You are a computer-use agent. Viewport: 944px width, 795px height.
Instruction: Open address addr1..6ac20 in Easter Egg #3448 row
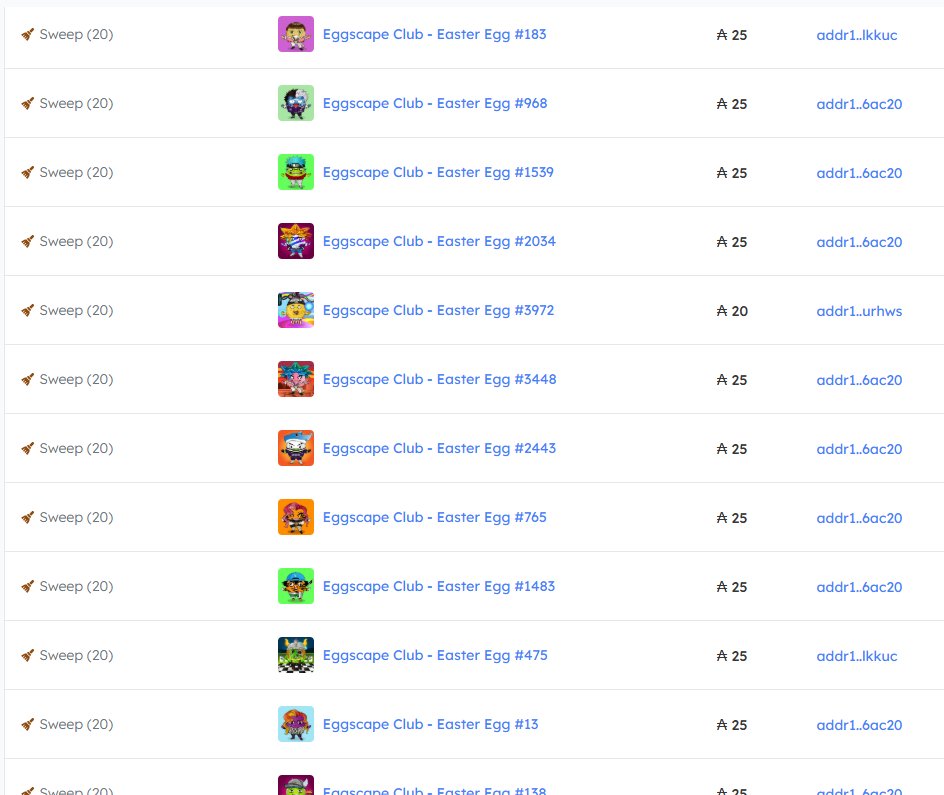click(x=859, y=380)
